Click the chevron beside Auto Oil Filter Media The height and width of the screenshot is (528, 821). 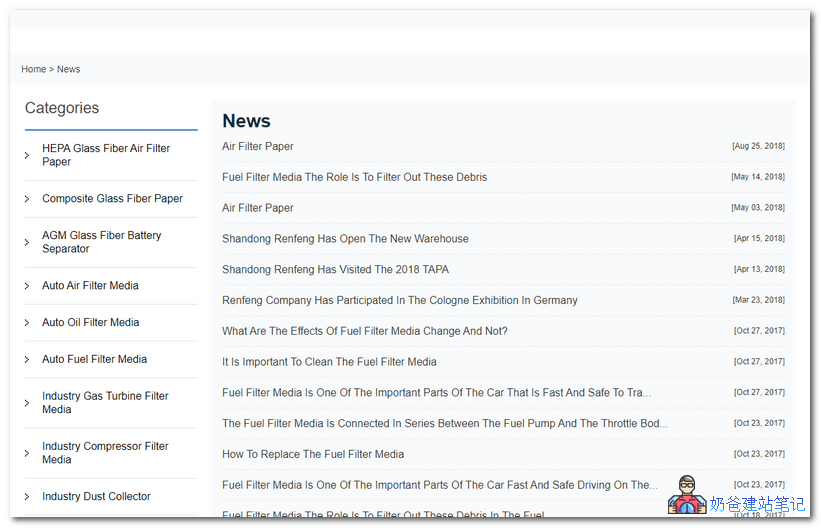coord(27,323)
